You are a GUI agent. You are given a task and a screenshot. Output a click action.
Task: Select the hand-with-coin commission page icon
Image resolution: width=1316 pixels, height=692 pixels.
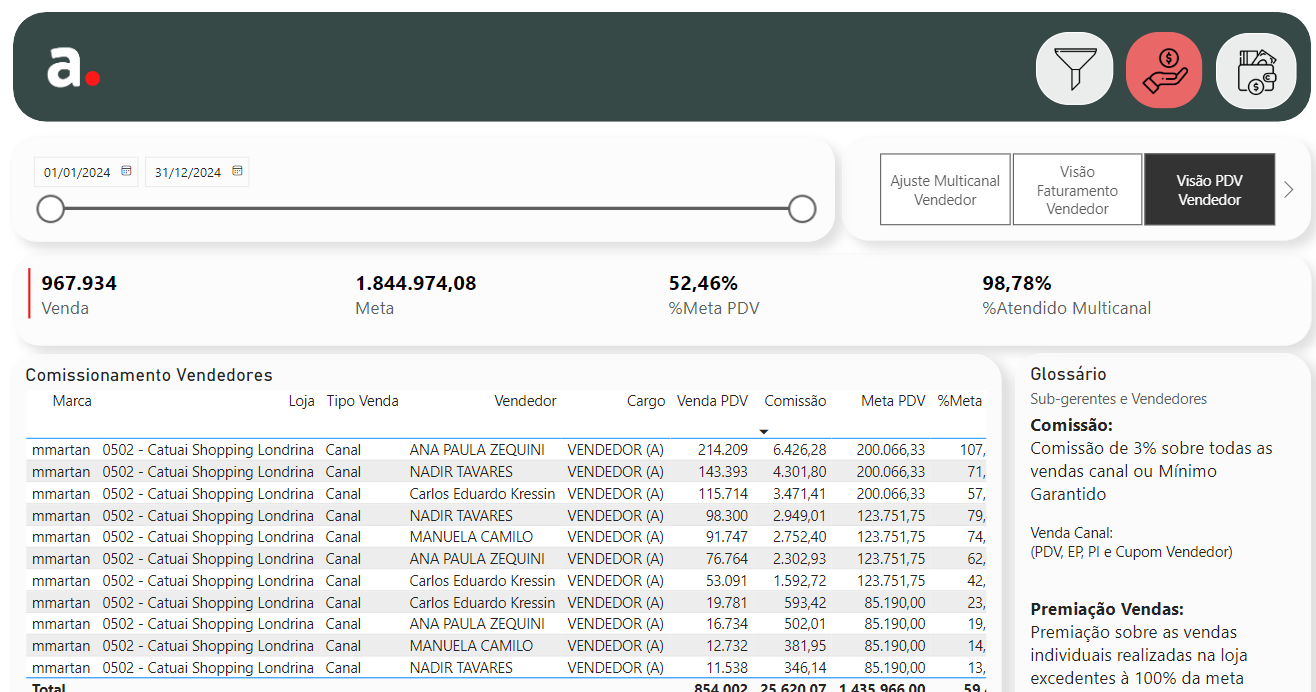click(x=1164, y=69)
